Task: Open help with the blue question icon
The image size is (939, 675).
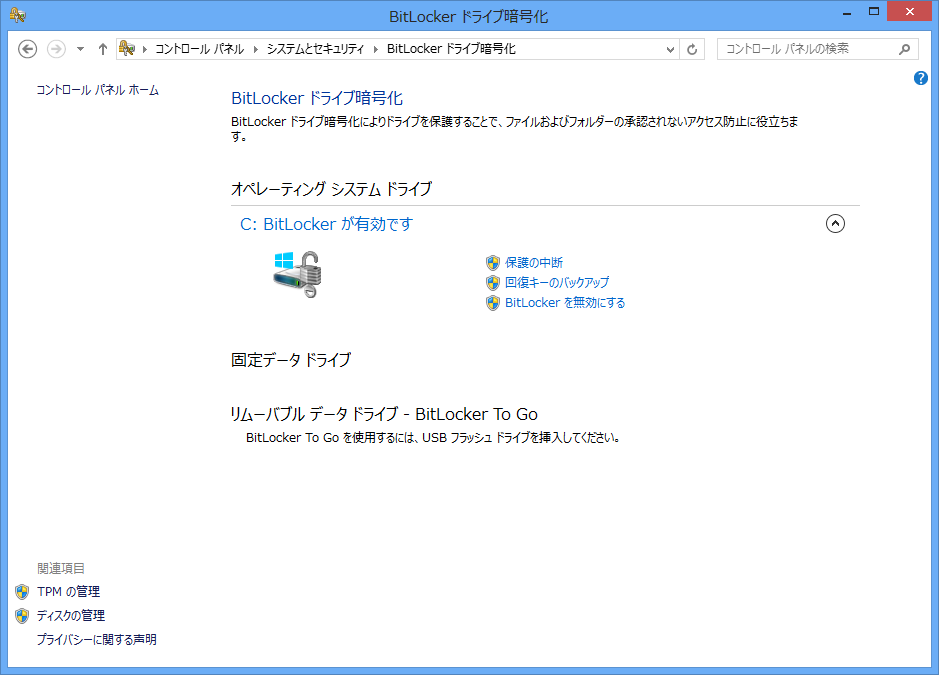Action: 920,78
